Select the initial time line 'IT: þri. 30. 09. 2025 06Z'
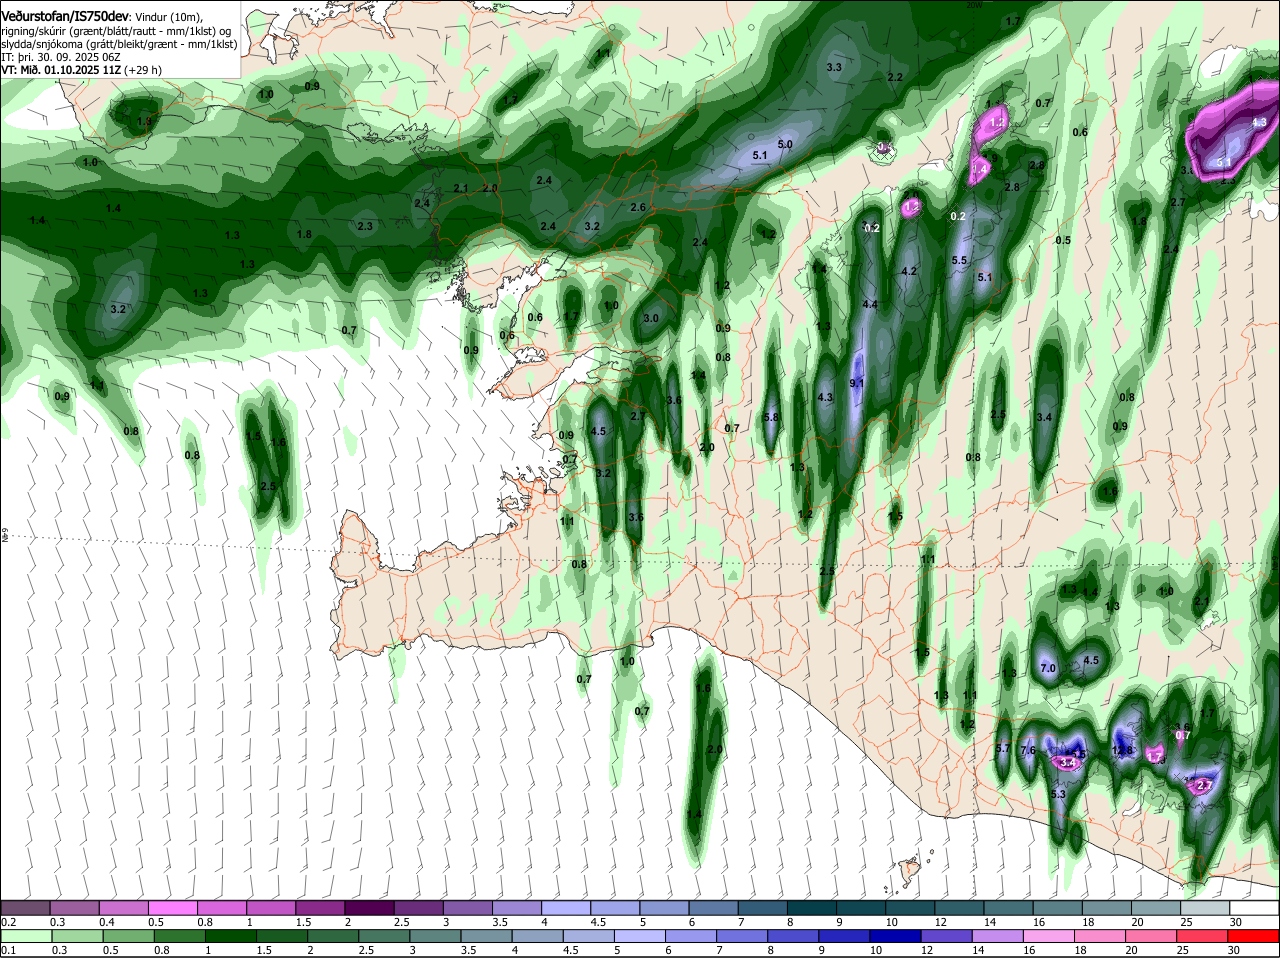The image size is (1280, 958). (x=61, y=58)
